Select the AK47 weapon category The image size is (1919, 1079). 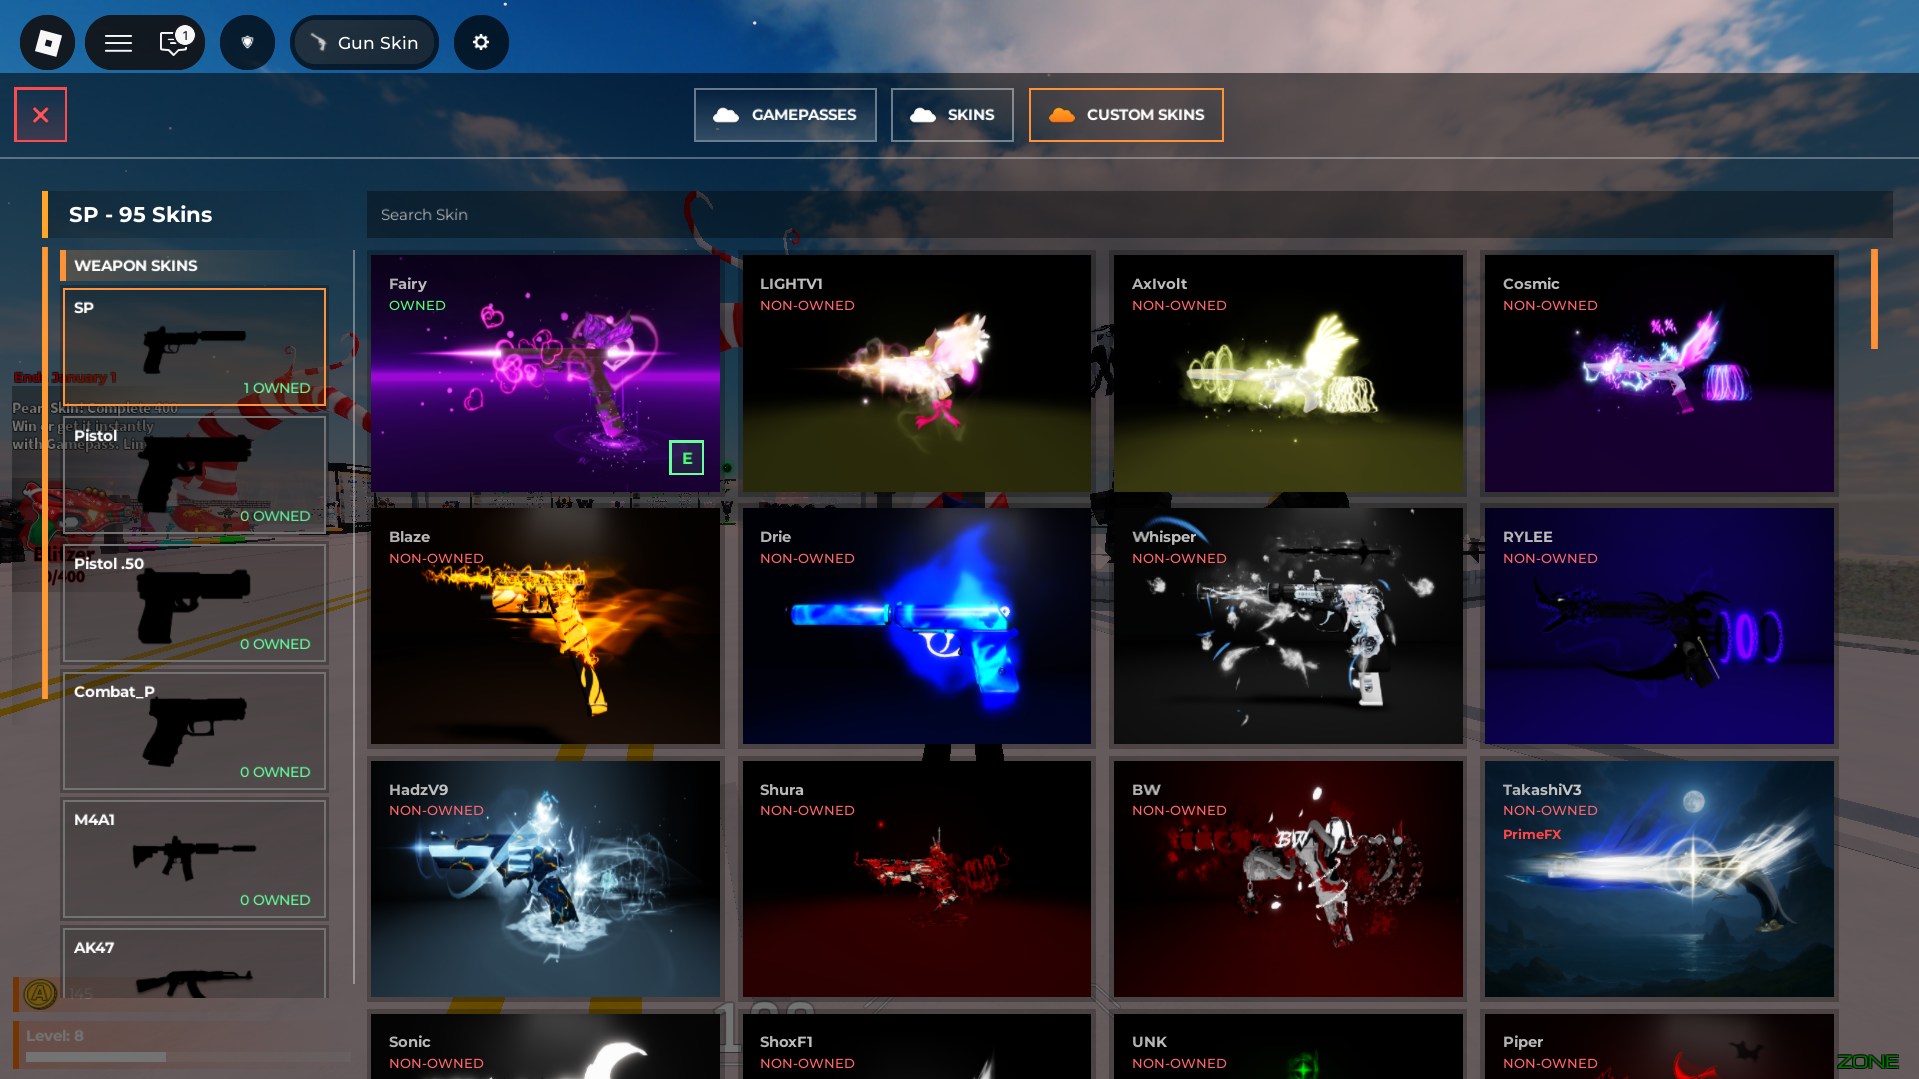pyautogui.click(x=194, y=963)
